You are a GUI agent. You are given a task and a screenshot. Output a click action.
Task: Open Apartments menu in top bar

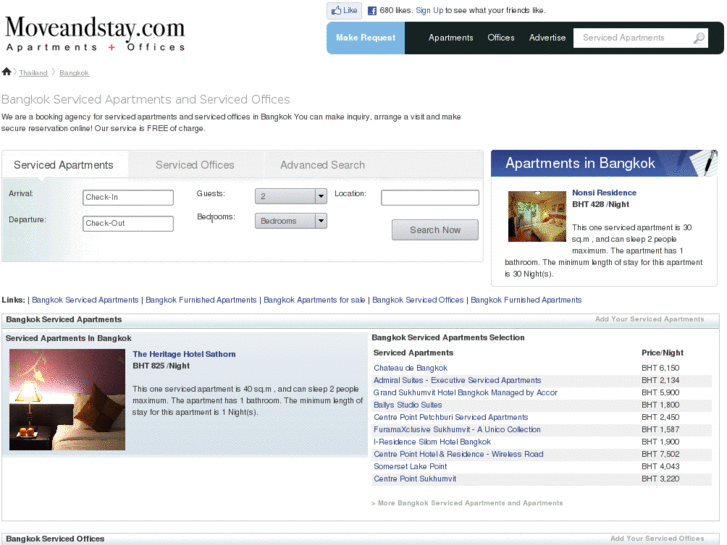451,38
